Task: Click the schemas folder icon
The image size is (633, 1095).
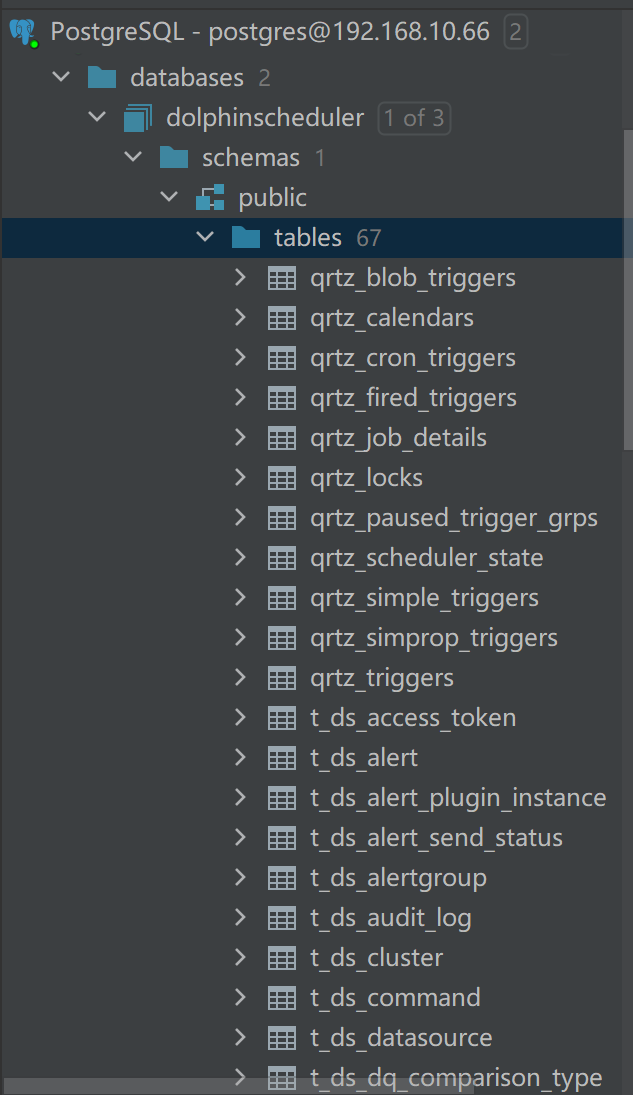Action: (174, 158)
